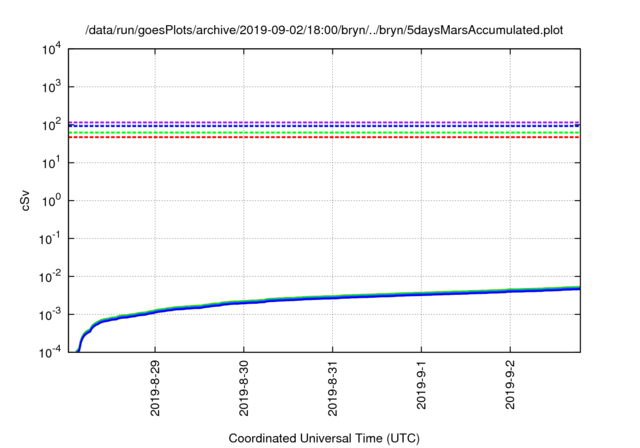Click the 10^-2 y-axis tick label
This screenshot has height=448, width=640.
pyautogui.click(x=51, y=276)
